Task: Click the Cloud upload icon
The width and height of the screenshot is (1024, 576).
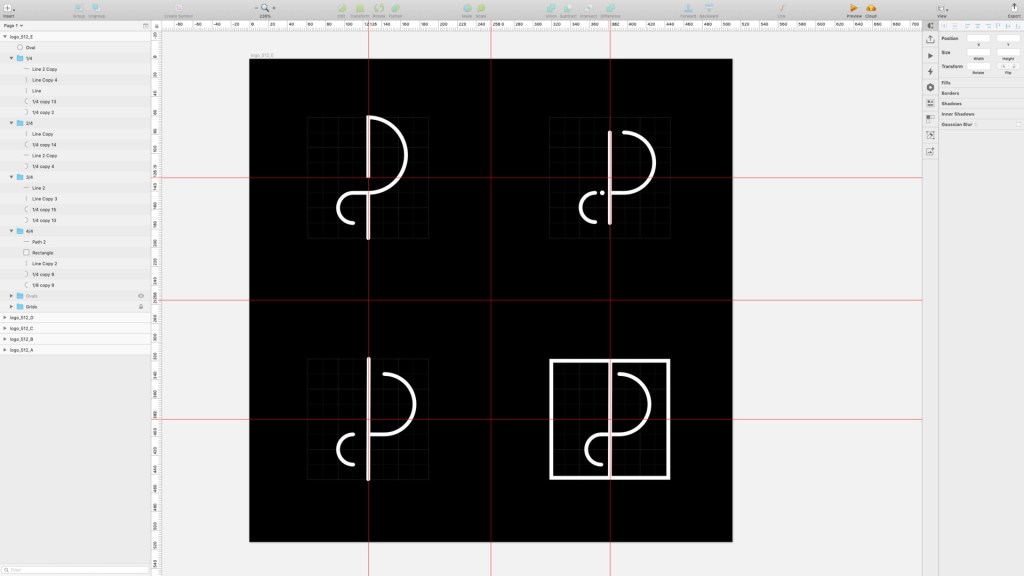Action: point(871,8)
